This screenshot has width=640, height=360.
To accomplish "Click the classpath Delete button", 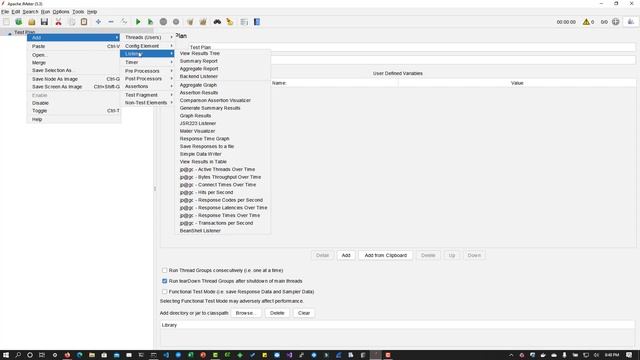I will point(277,313).
